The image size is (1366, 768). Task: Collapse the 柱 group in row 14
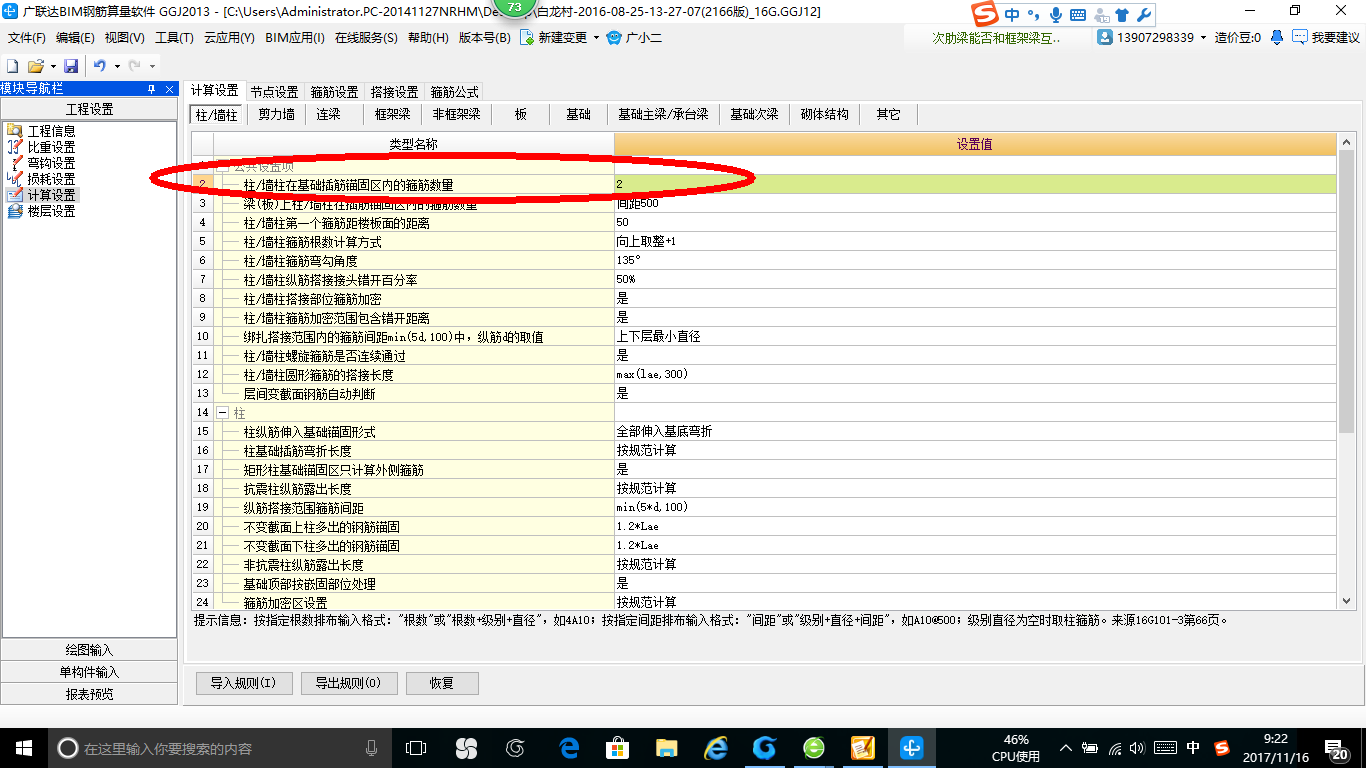(x=222, y=413)
